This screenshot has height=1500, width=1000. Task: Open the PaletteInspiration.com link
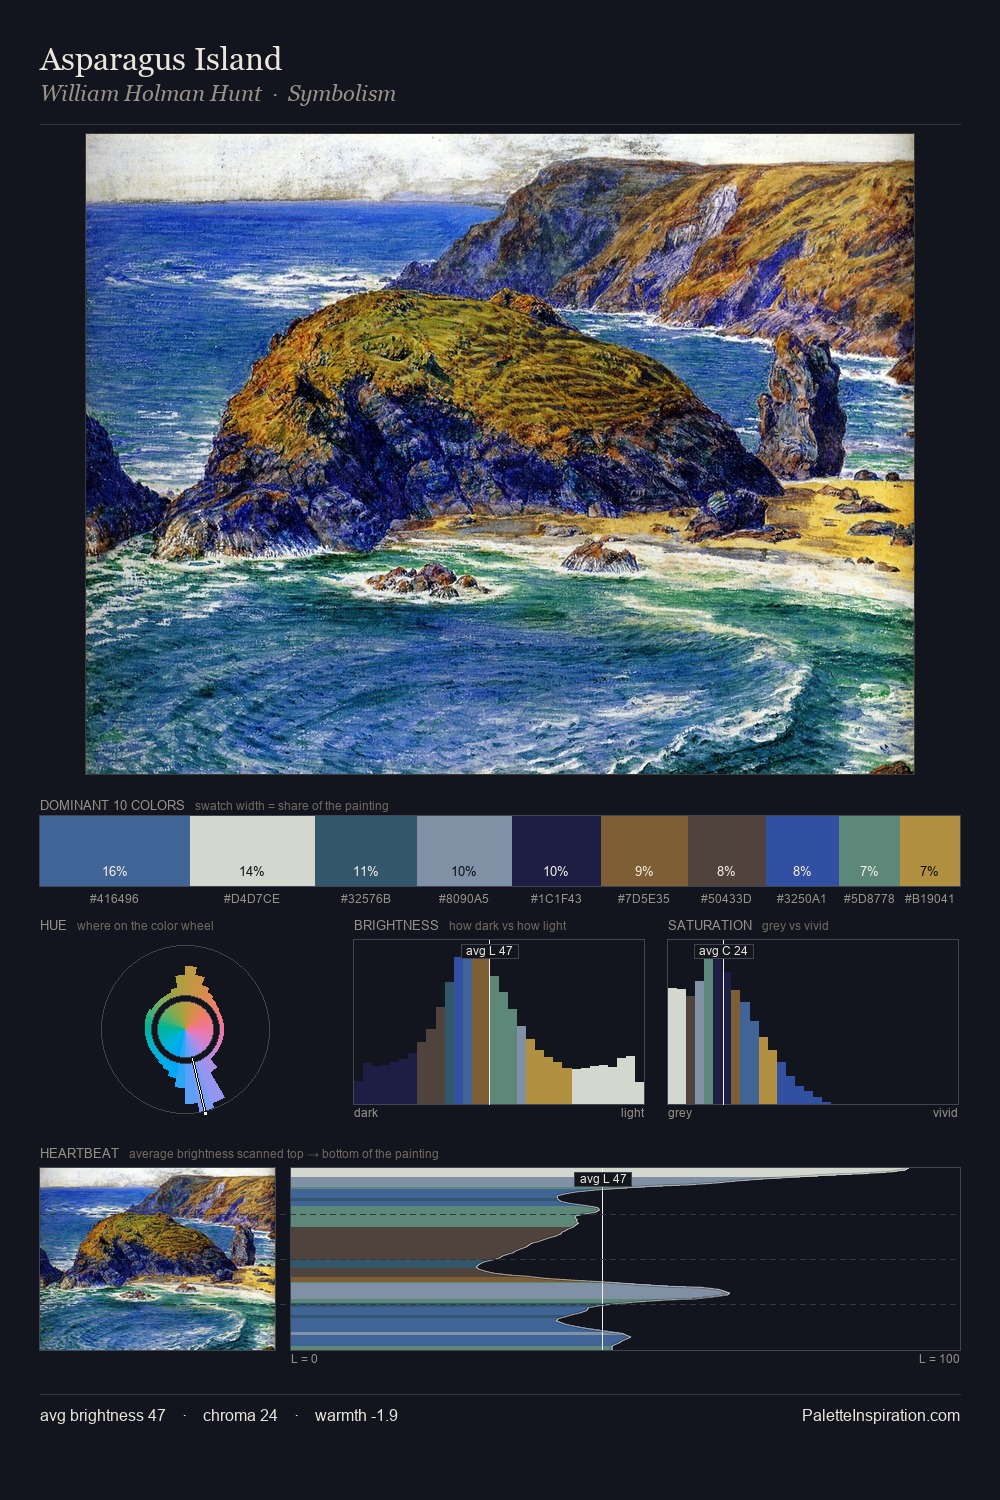point(881,1415)
